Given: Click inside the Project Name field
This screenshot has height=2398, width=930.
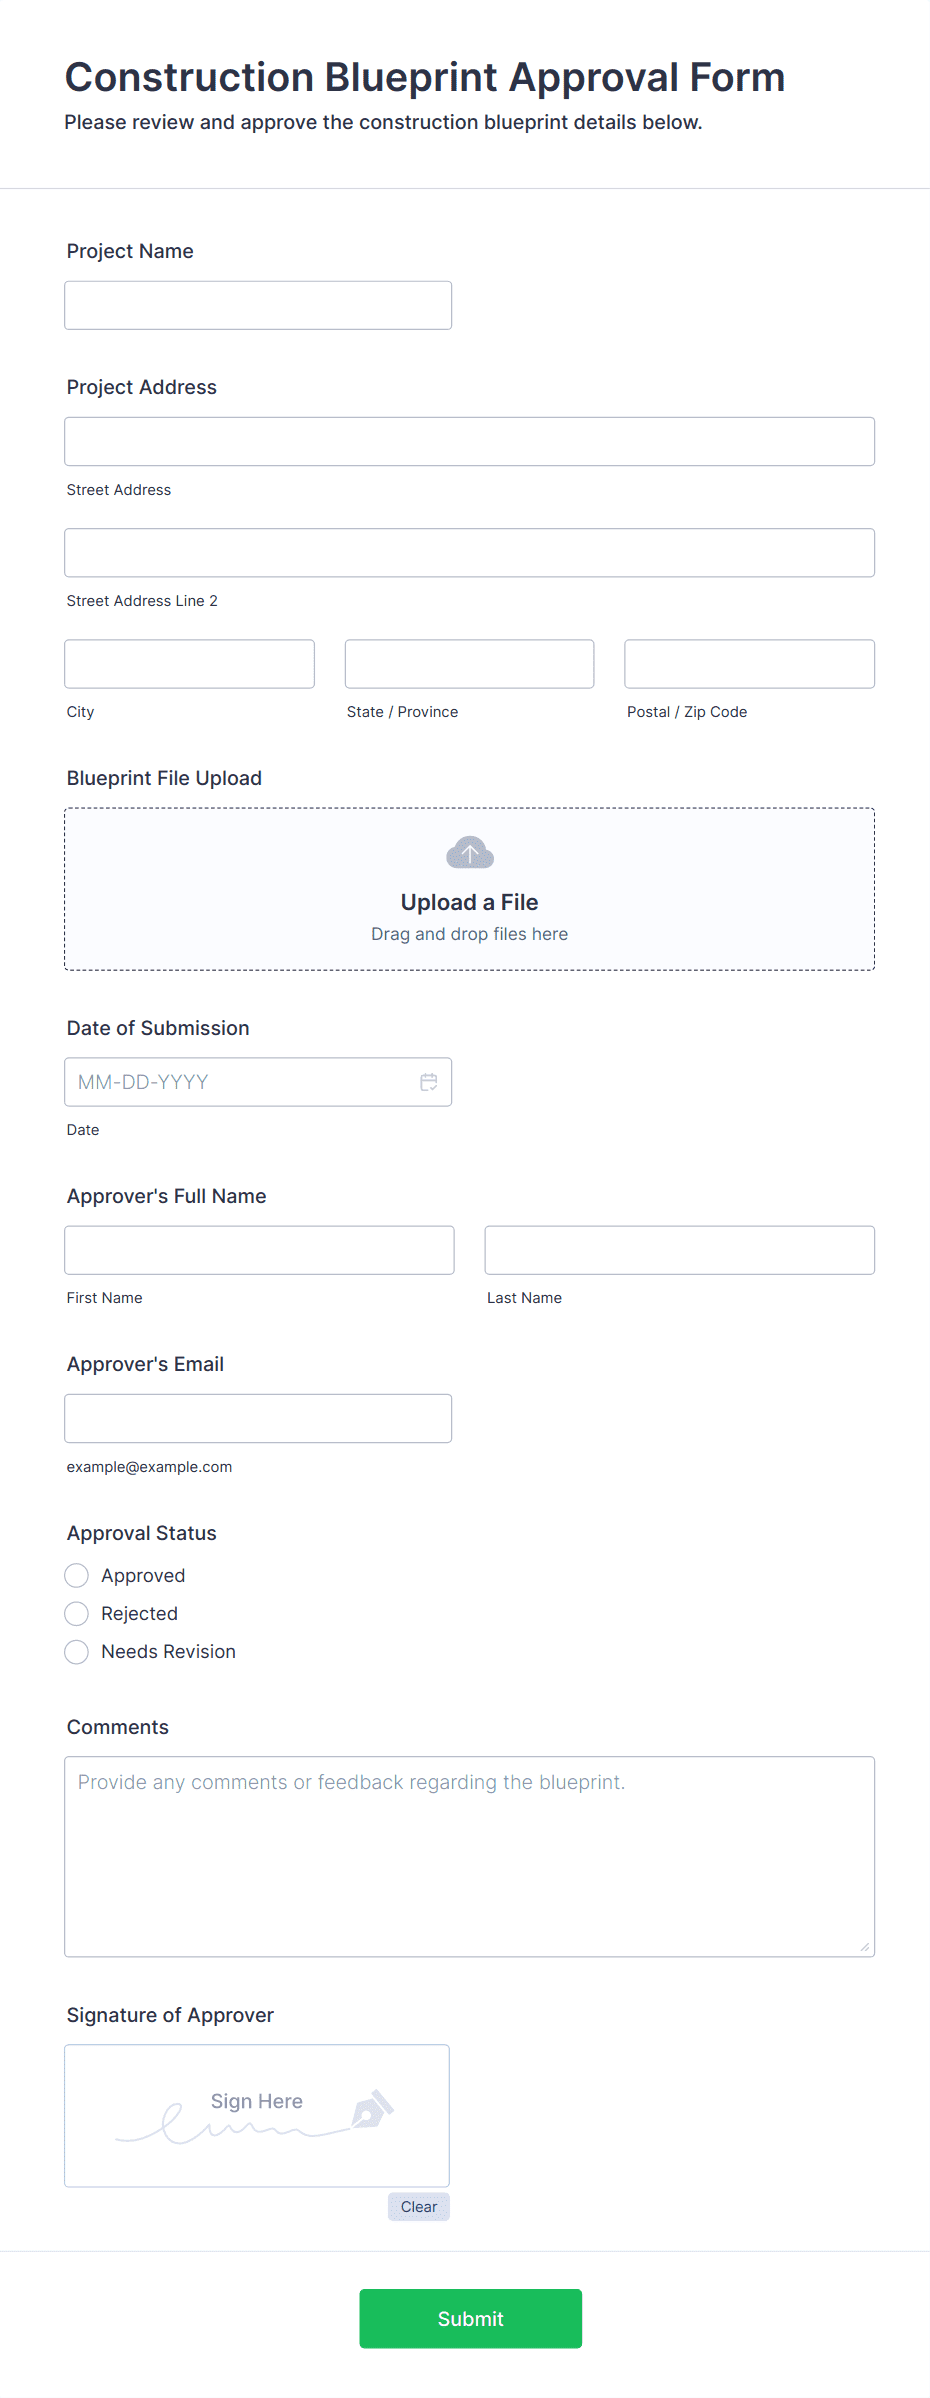Looking at the screenshot, I should 257,305.
